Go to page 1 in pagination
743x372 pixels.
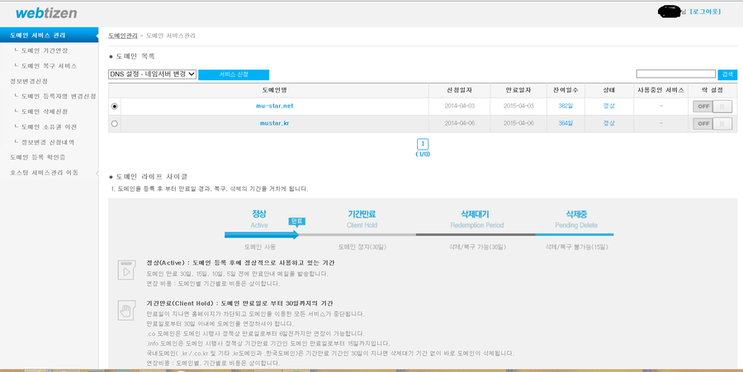[423, 144]
